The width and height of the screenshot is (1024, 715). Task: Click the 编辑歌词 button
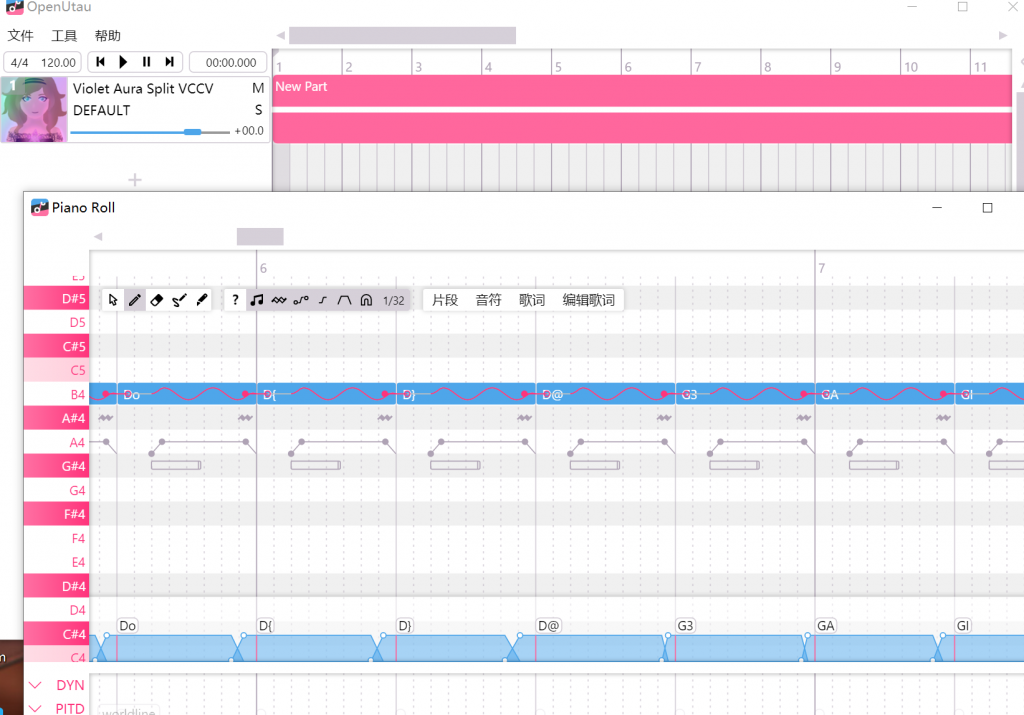[x=588, y=300]
